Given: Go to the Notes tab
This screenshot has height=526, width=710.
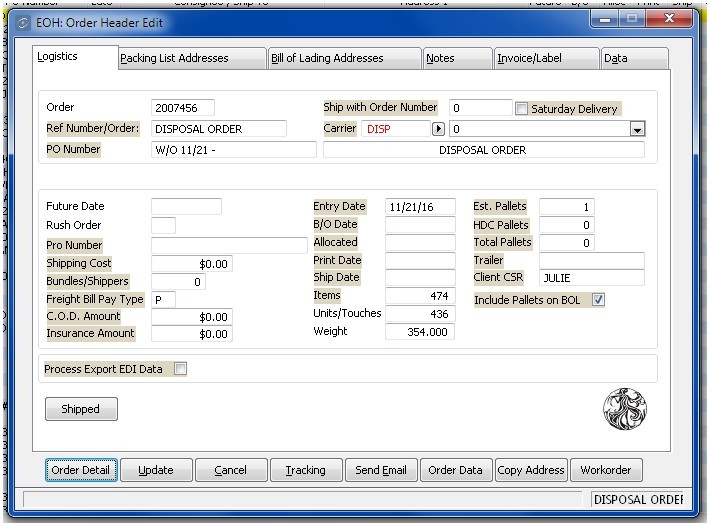Looking at the screenshot, I should tap(458, 58).
